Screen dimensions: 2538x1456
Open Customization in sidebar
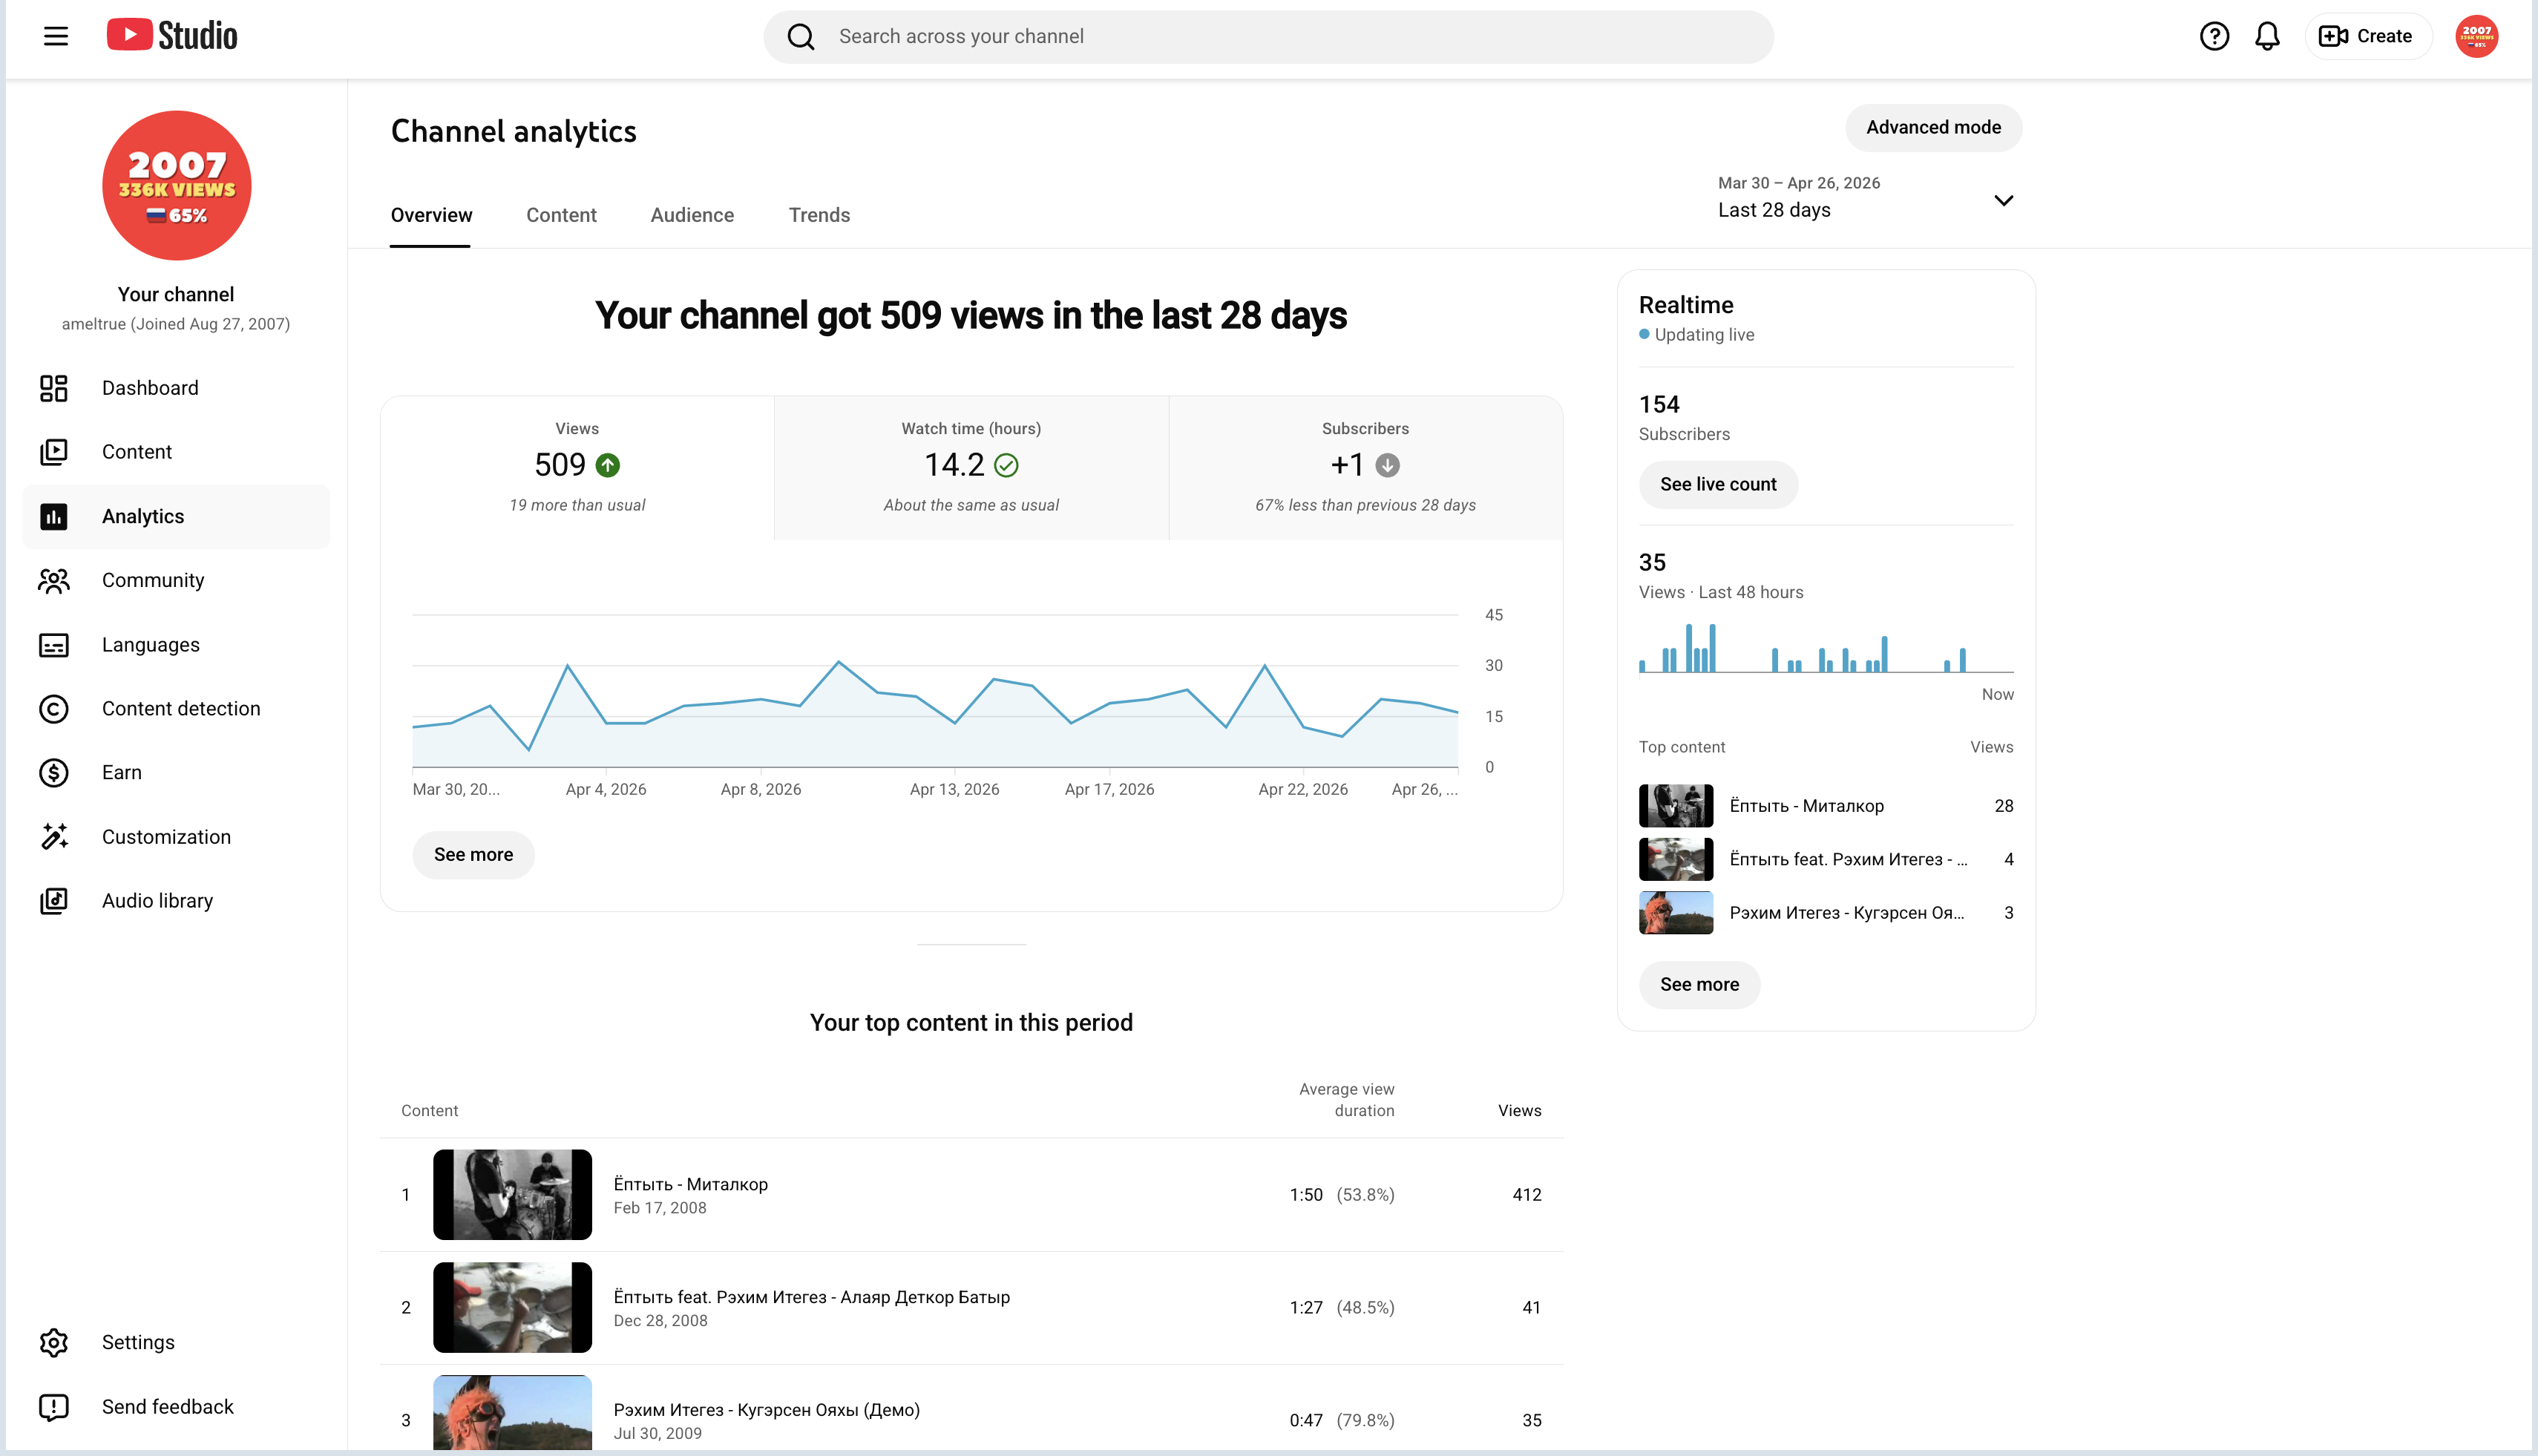click(x=166, y=837)
